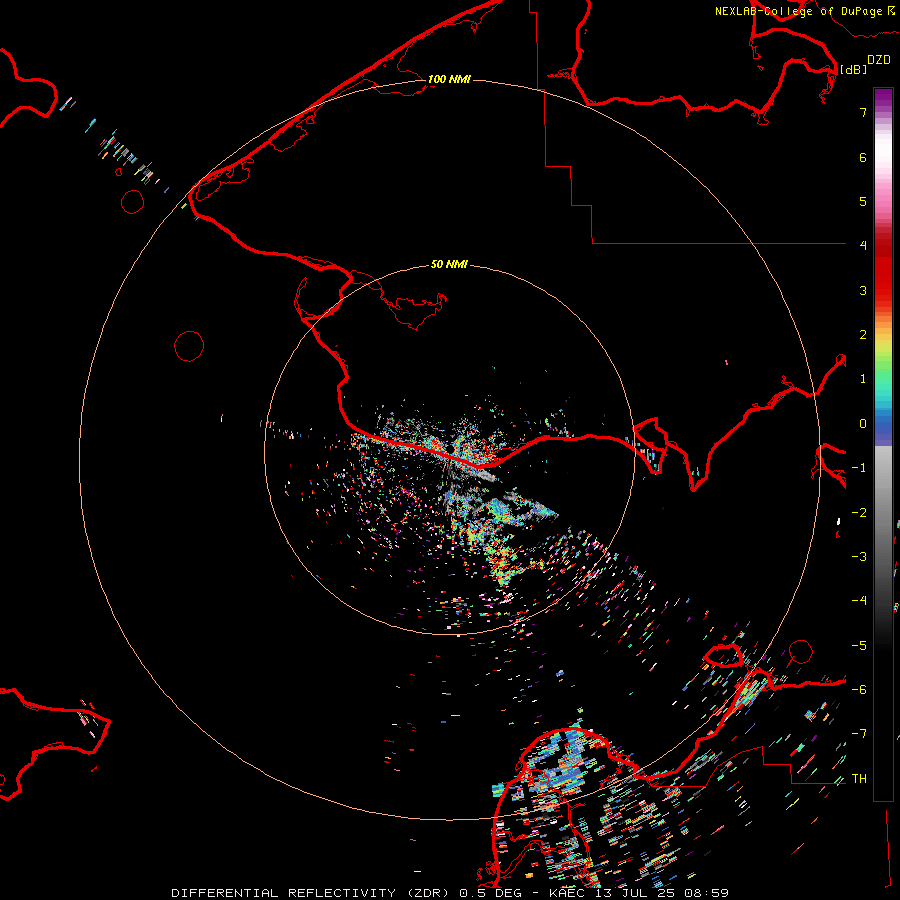The width and height of the screenshot is (900, 900).
Task: Click the -3 value on the scale
Action: click(859, 557)
